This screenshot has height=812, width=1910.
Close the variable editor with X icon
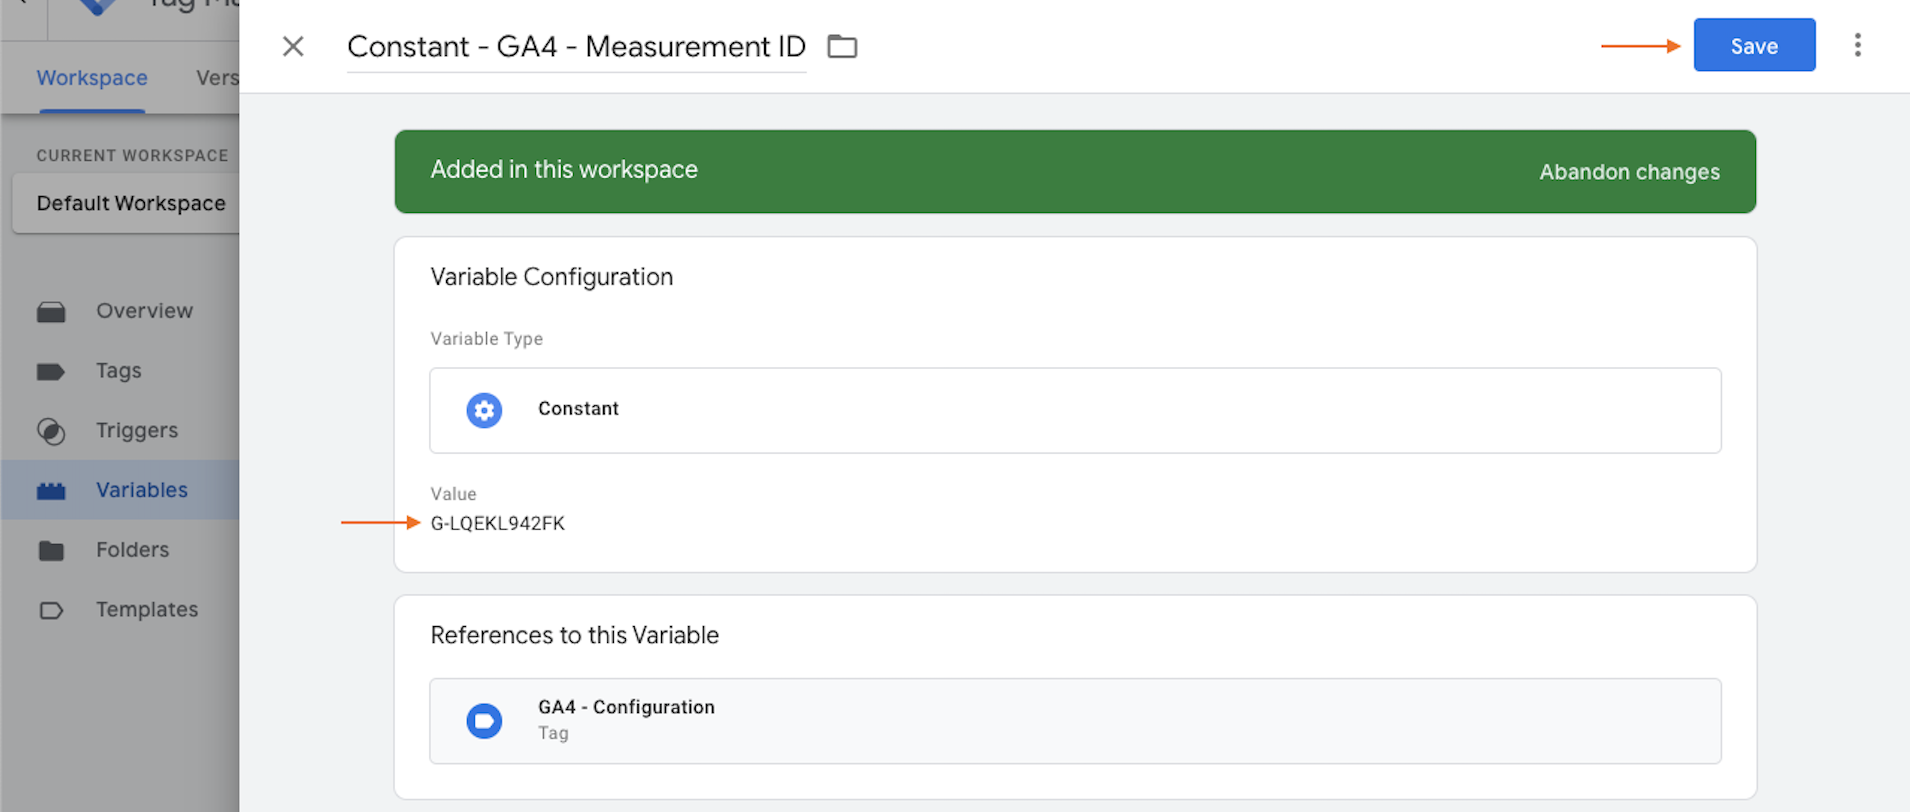click(293, 47)
